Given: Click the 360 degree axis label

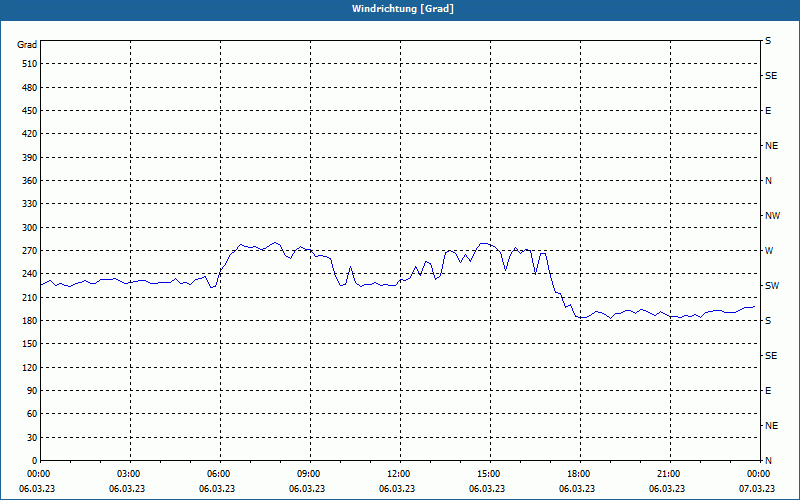Looking at the screenshot, I should click(29, 181).
